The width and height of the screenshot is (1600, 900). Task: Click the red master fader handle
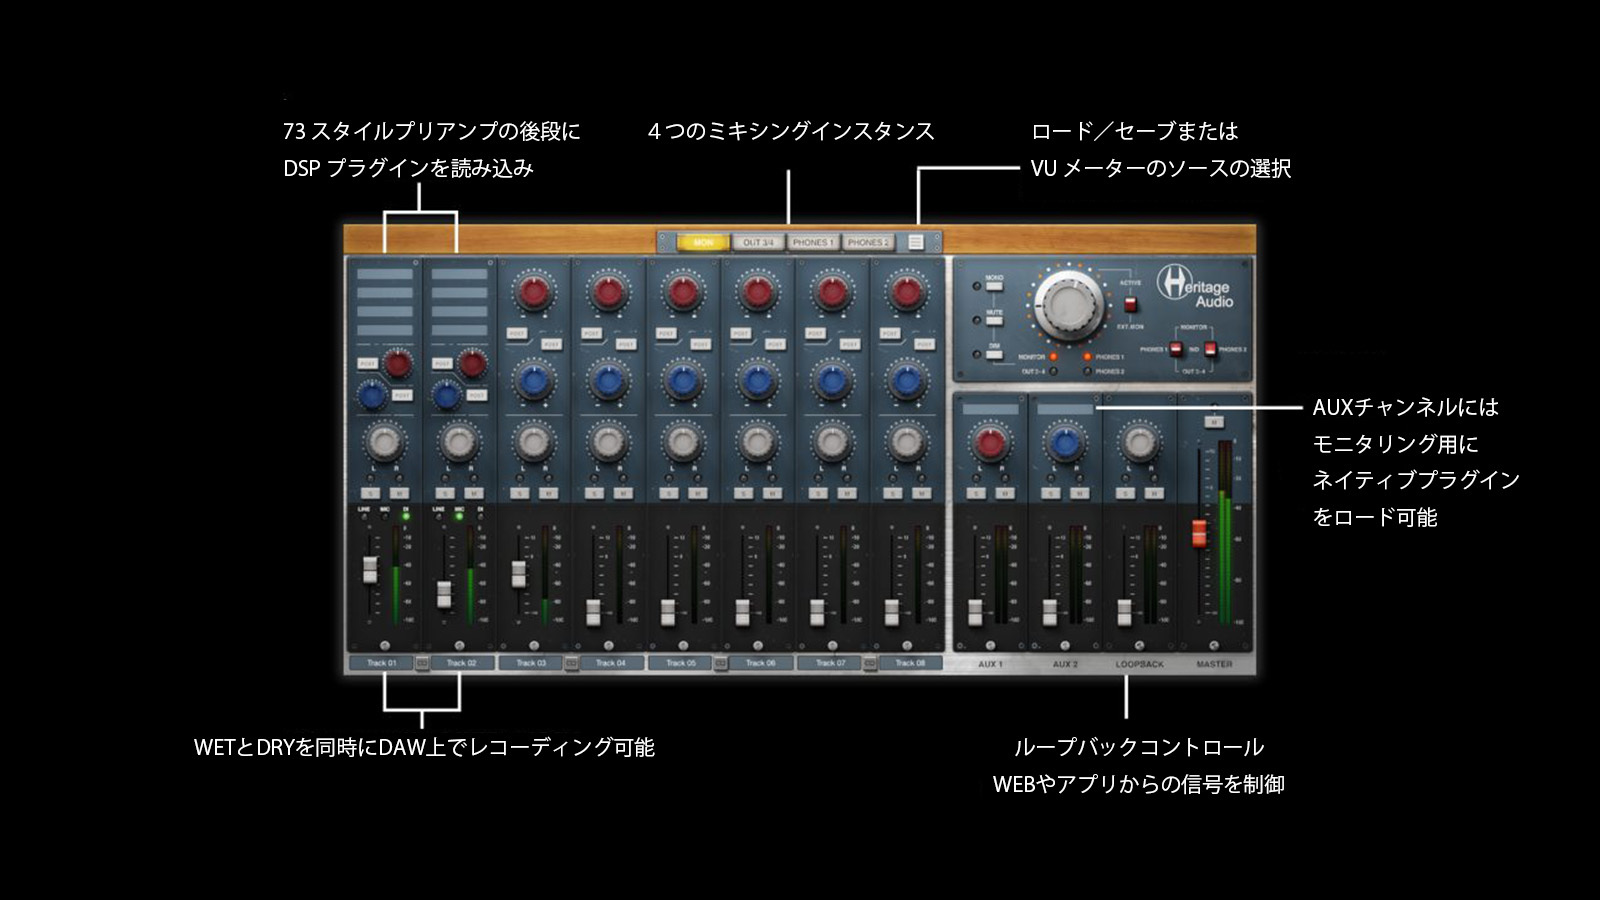tap(1199, 533)
